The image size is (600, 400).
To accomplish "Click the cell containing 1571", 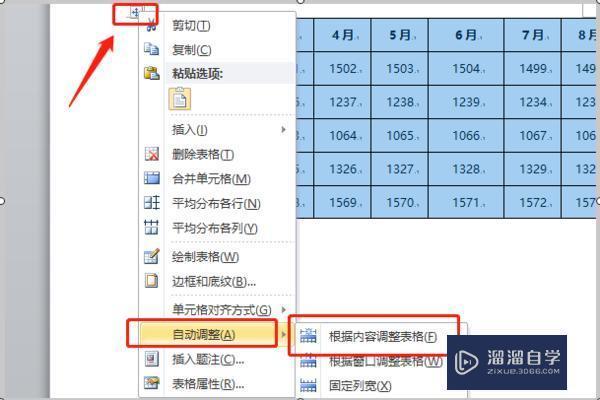I will [x=466, y=202].
